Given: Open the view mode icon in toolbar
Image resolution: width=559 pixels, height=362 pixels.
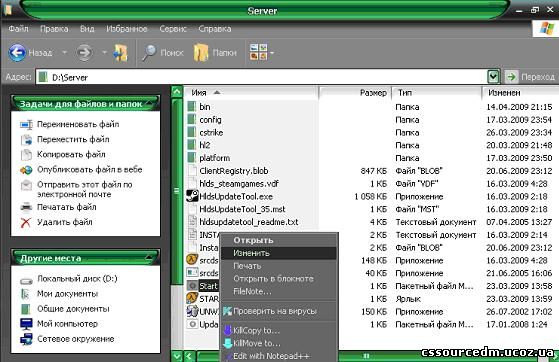Looking at the screenshot, I should (x=258, y=52).
